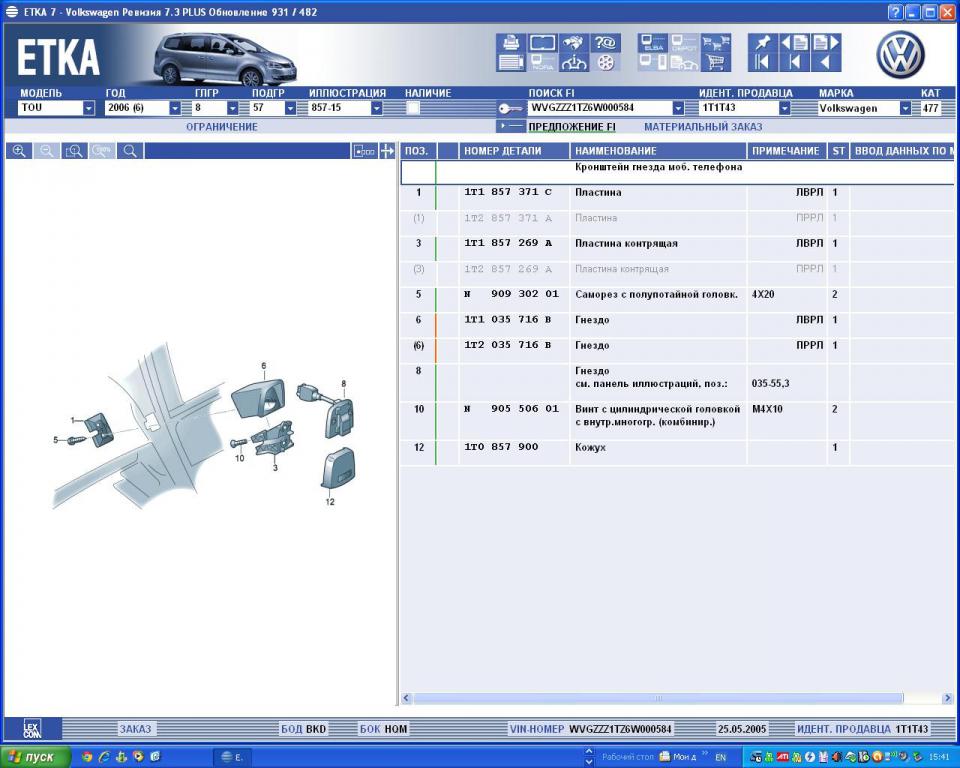
Task: Click the ЗАКАЗ order button in status bar
Action: [x=135, y=729]
